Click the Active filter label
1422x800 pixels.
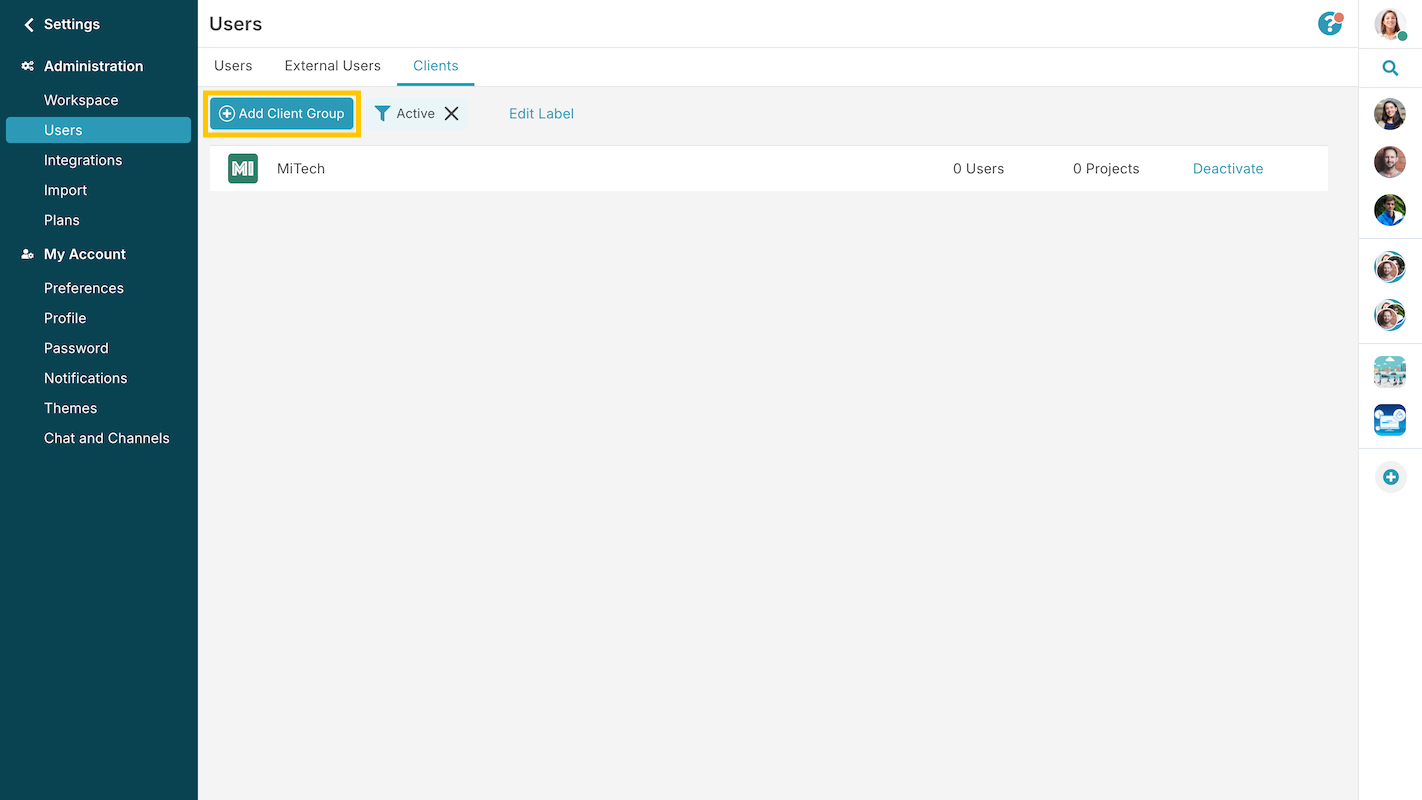pos(416,114)
